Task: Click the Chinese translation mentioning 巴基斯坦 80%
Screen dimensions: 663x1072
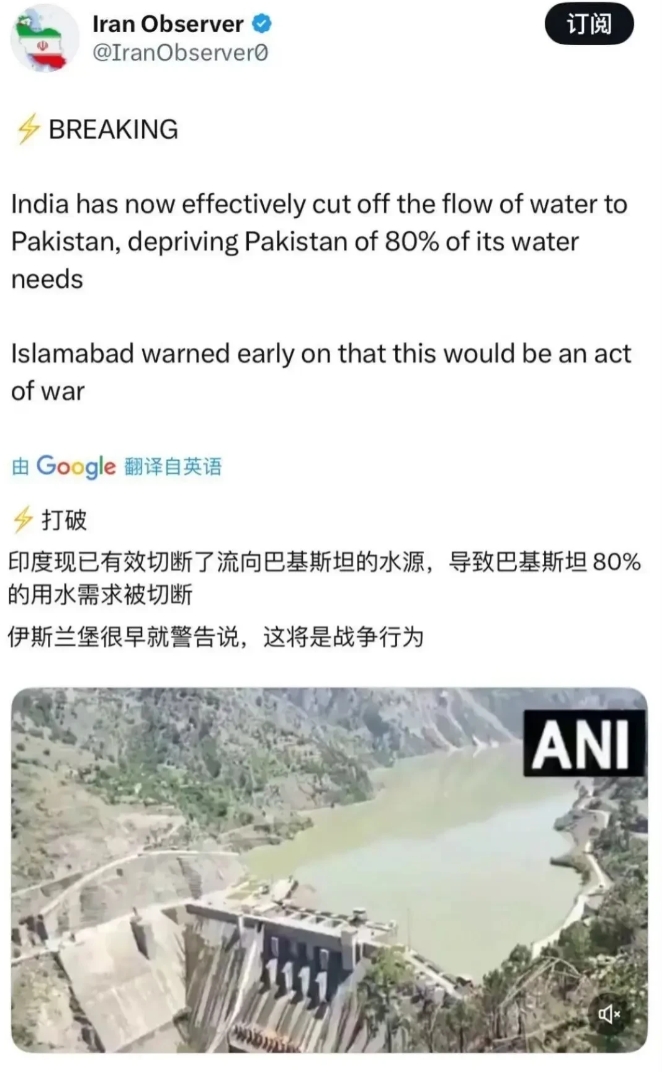Action: [325, 578]
